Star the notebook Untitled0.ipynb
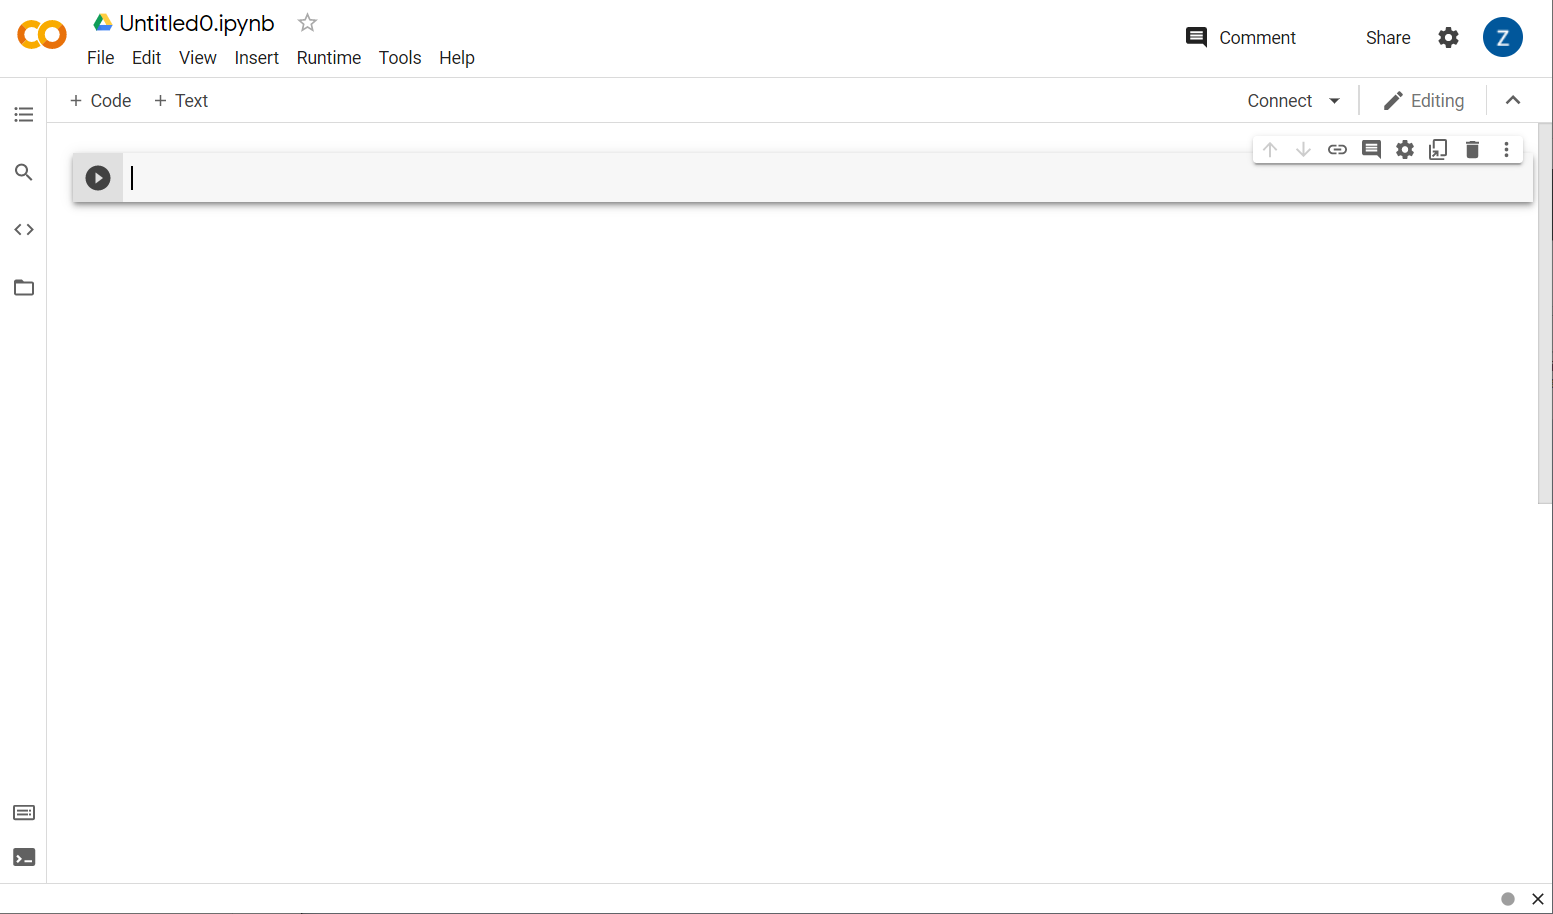1553x914 pixels. pyautogui.click(x=307, y=23)
